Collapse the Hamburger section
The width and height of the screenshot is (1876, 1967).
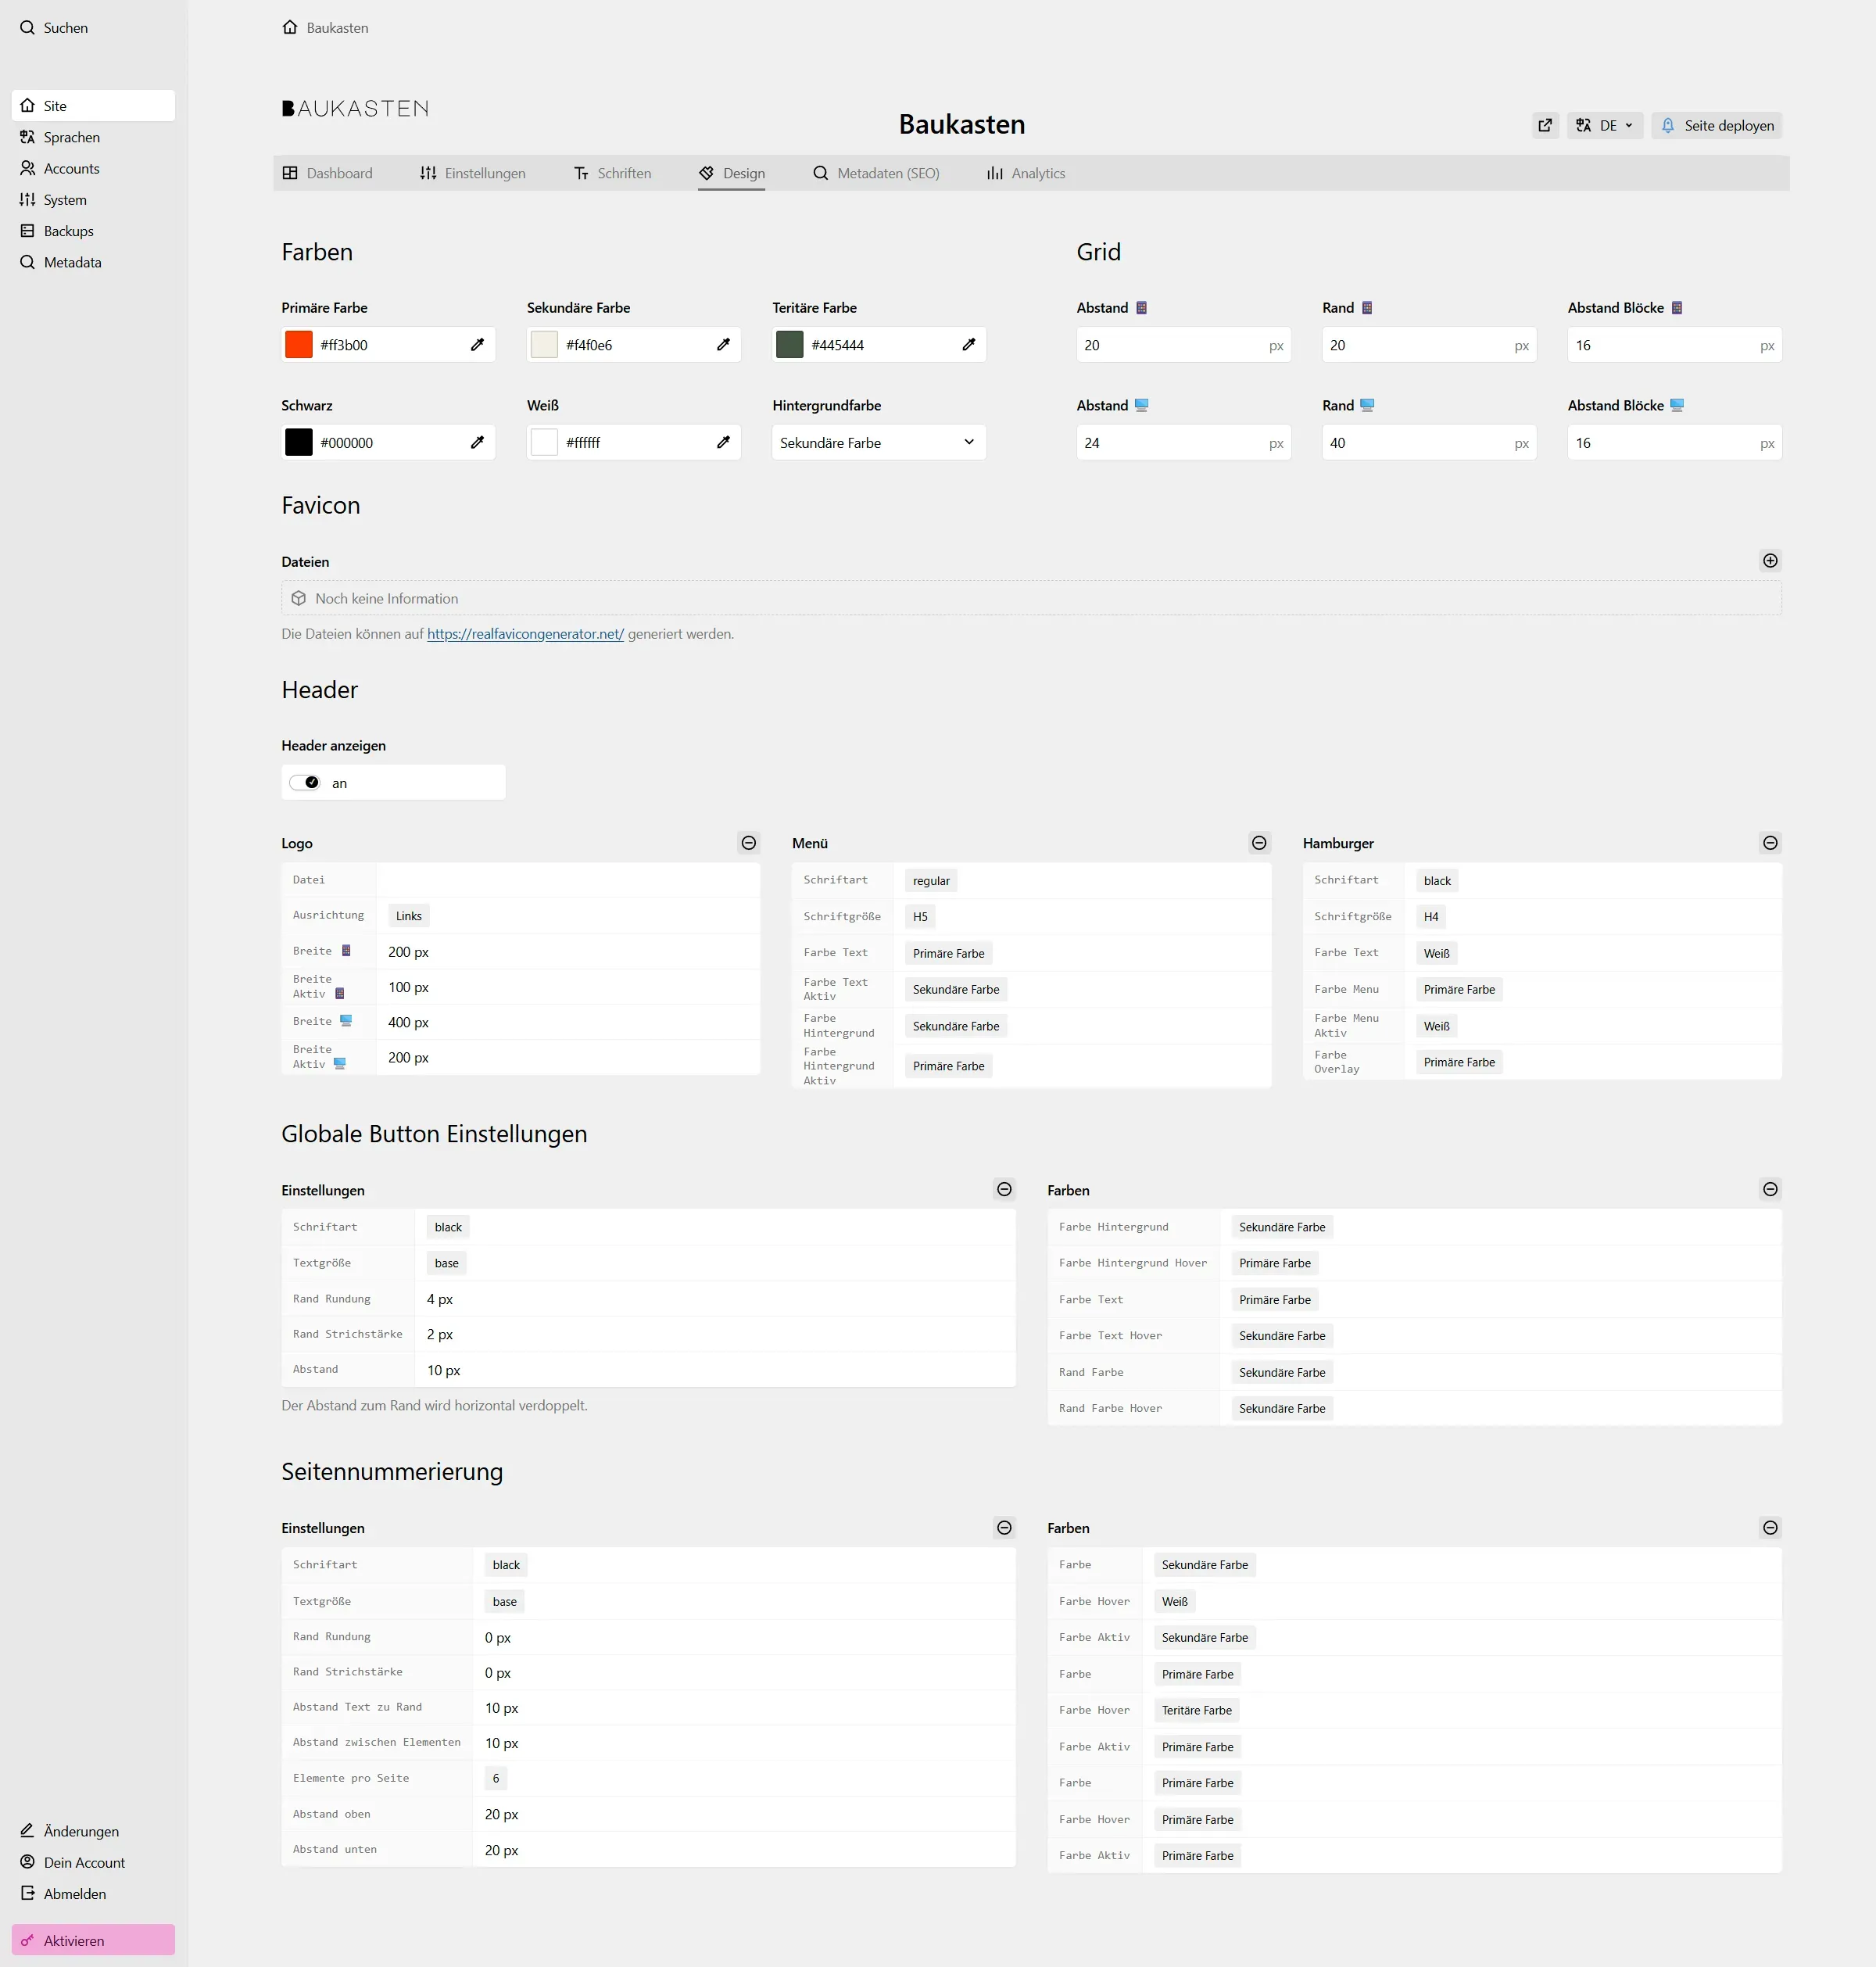[1770, 843]
